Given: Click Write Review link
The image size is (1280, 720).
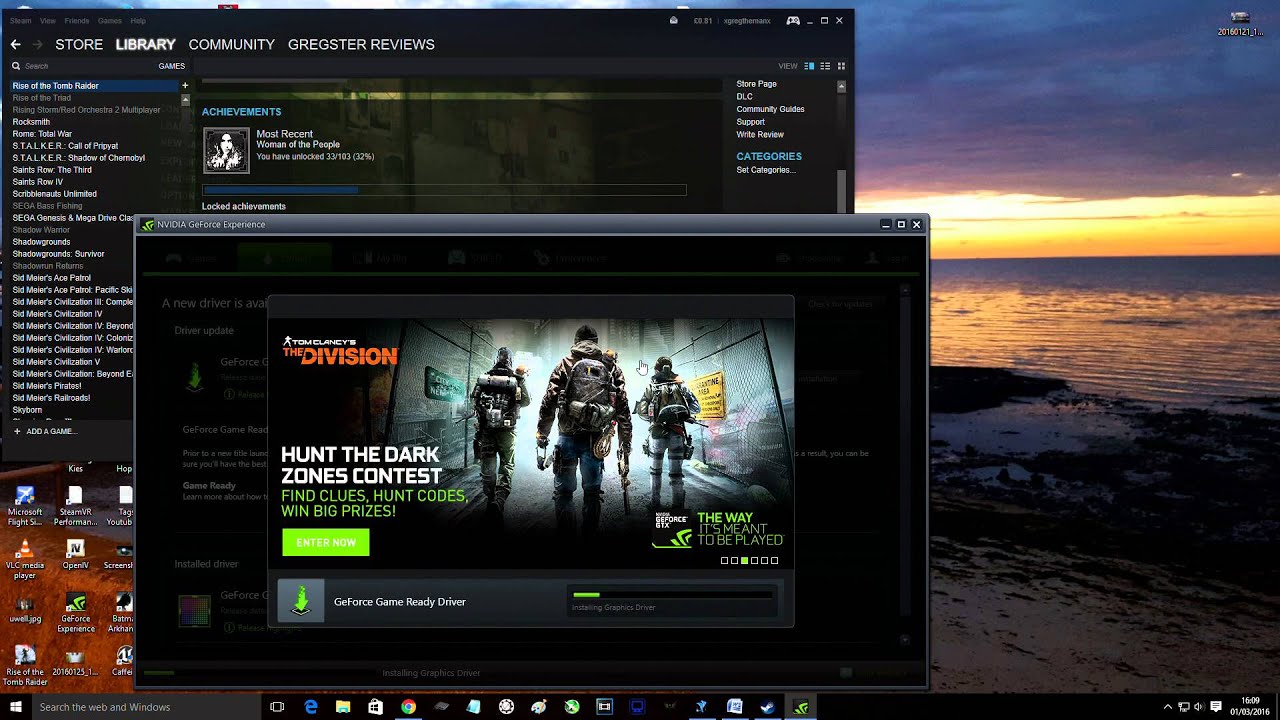Looking at the screenshot, I should point(760,134).
